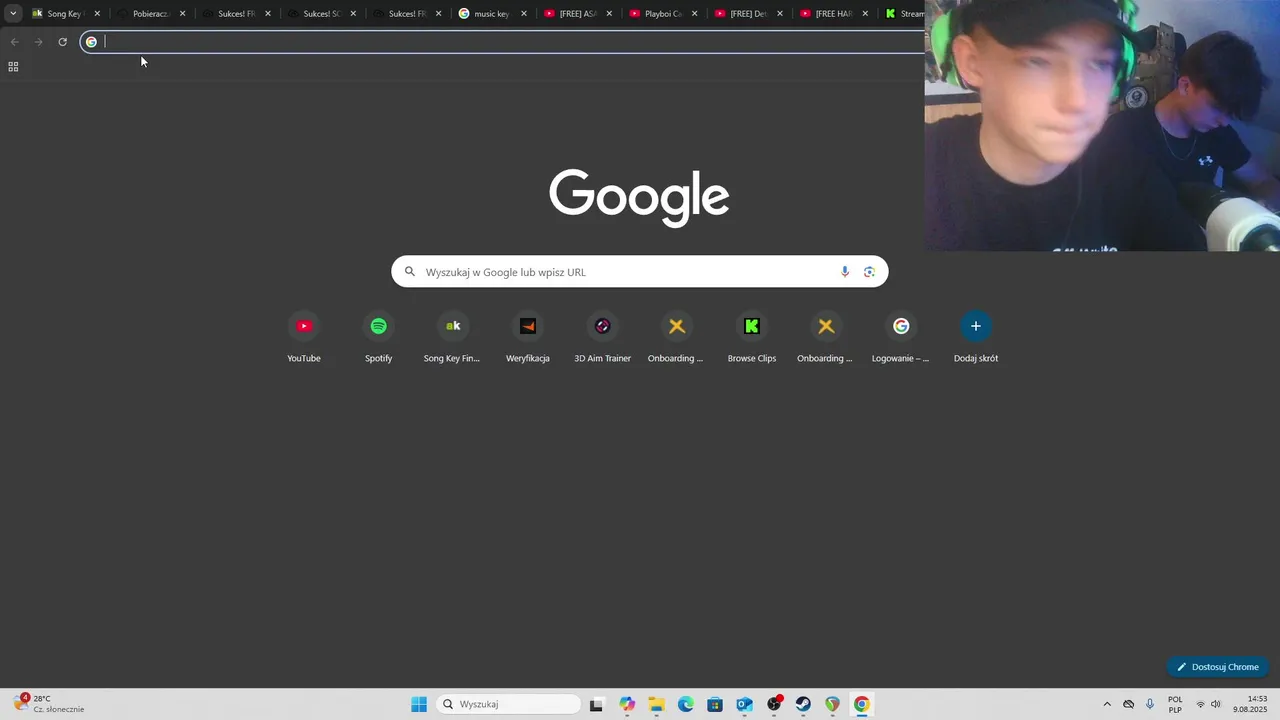Open the apps grid in the bookmarks bar

pos(13,67)
